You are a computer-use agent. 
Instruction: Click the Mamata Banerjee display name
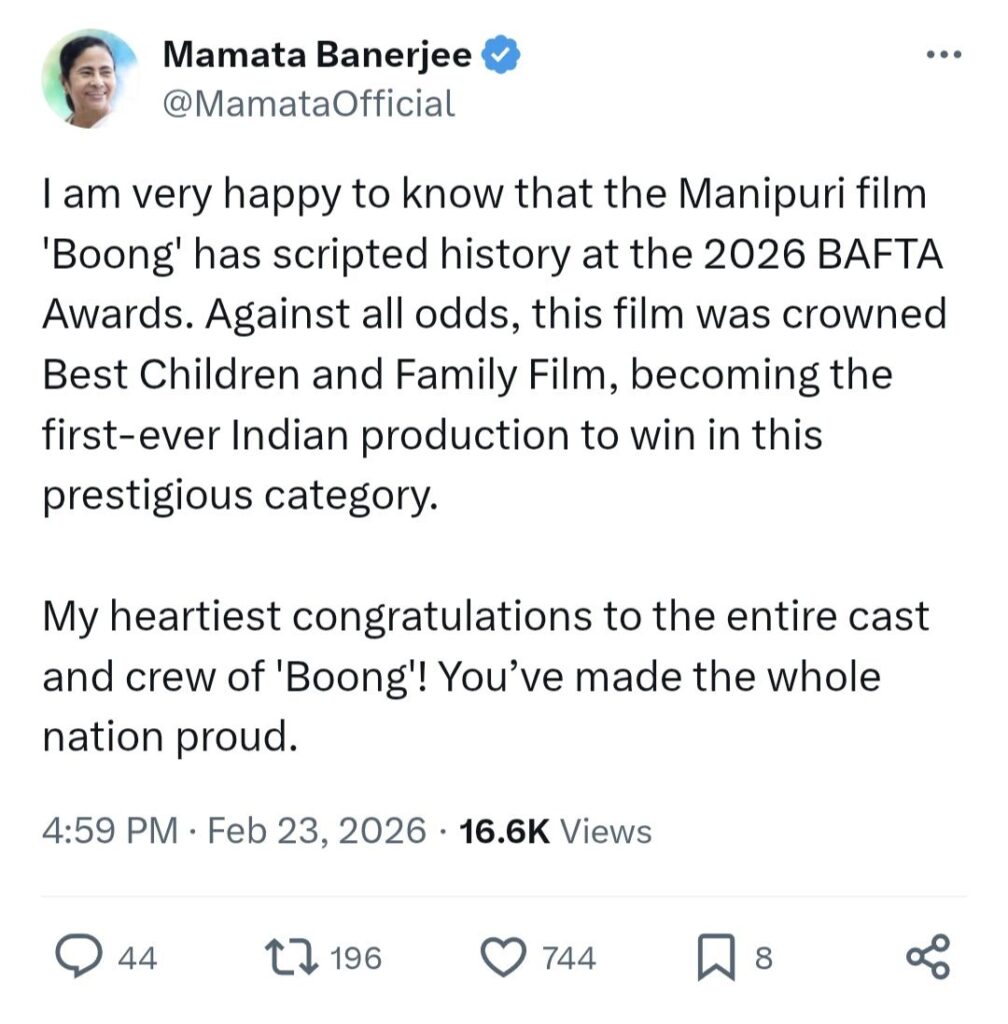pyautogui.click(x=317, y=56)
